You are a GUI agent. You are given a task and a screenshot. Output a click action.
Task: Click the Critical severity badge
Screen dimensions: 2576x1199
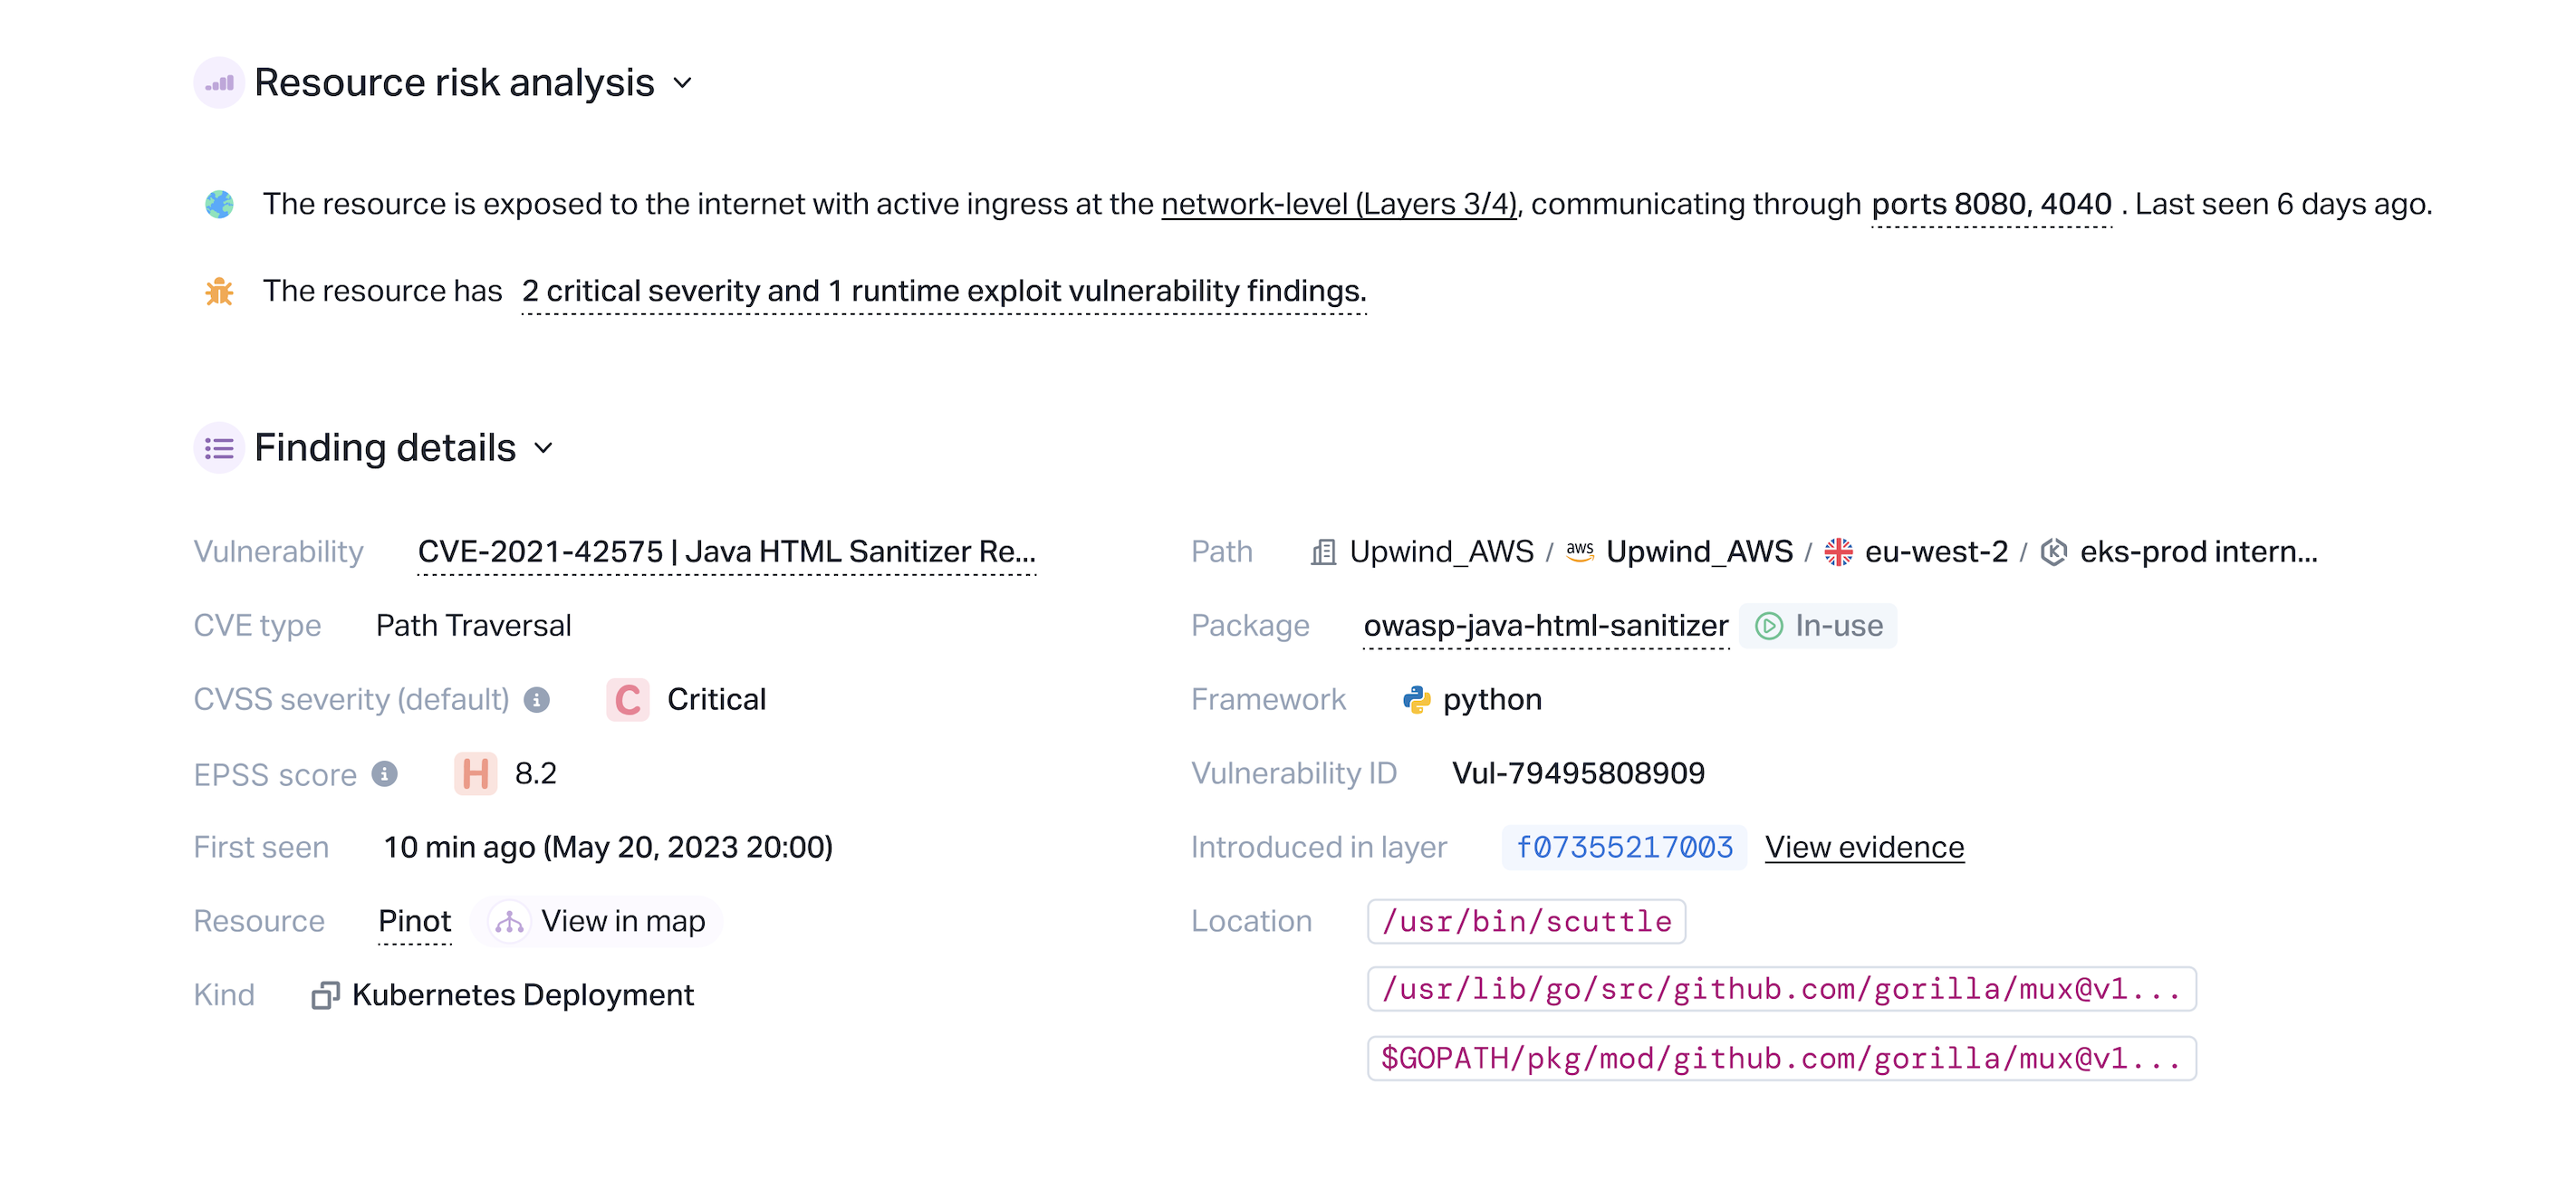(627, 699)
